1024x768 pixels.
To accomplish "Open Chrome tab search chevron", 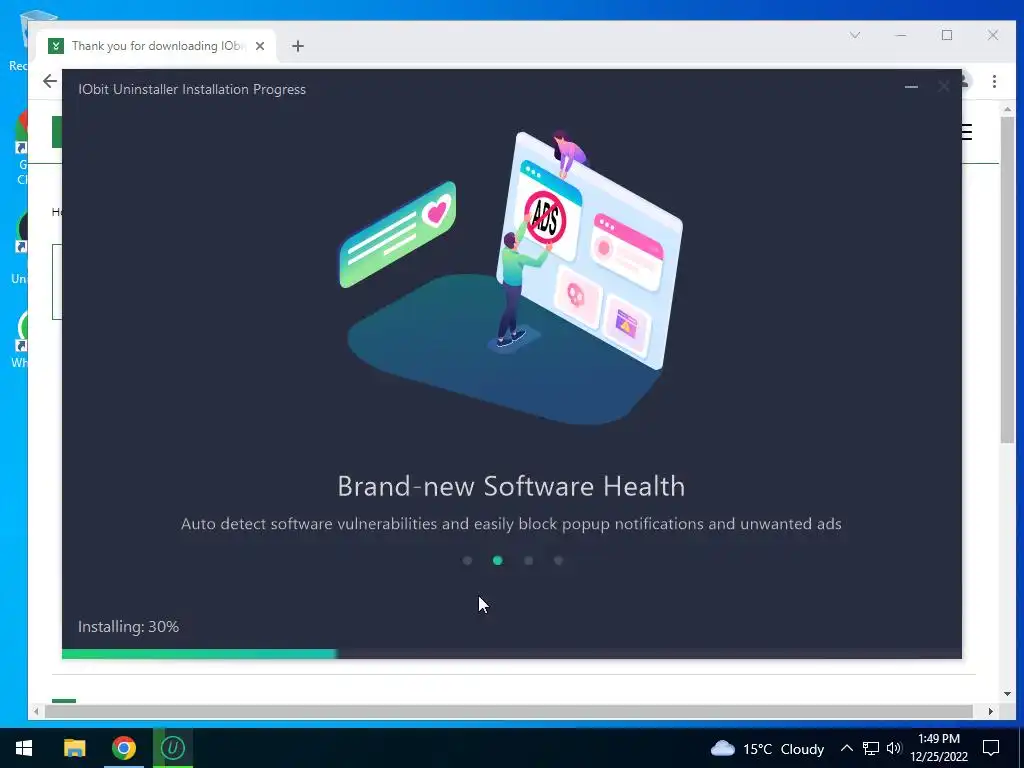I will [x=855, y=35].
